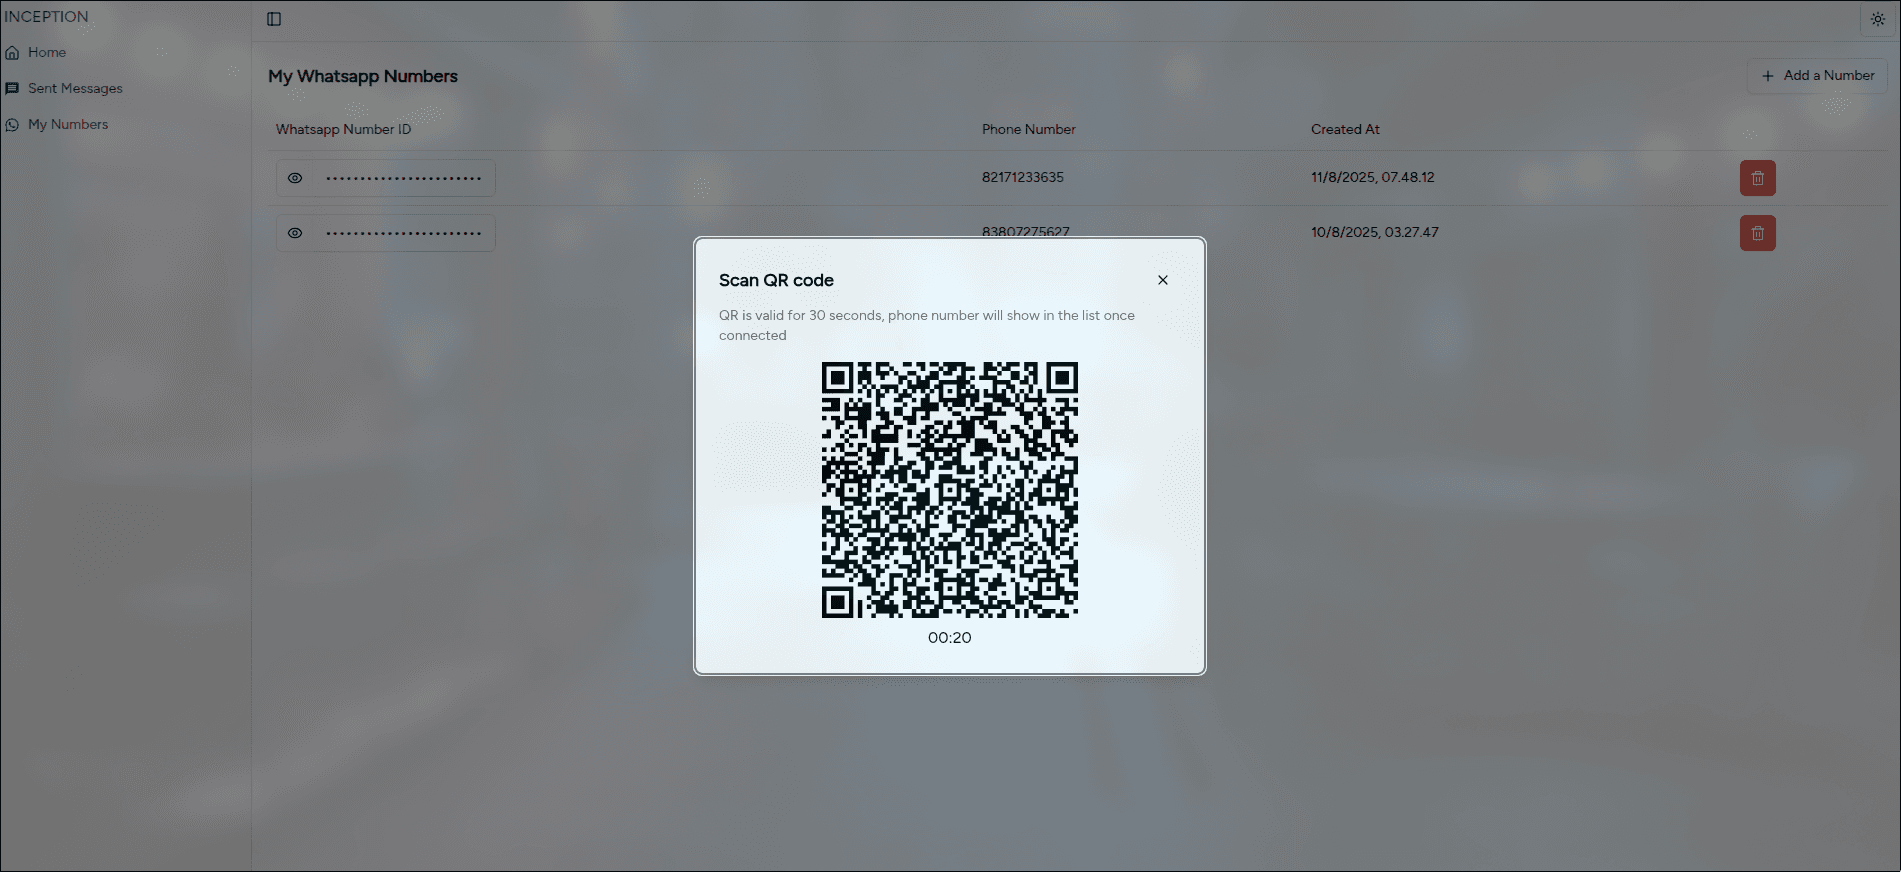Click the Scan QR code title

776,280
